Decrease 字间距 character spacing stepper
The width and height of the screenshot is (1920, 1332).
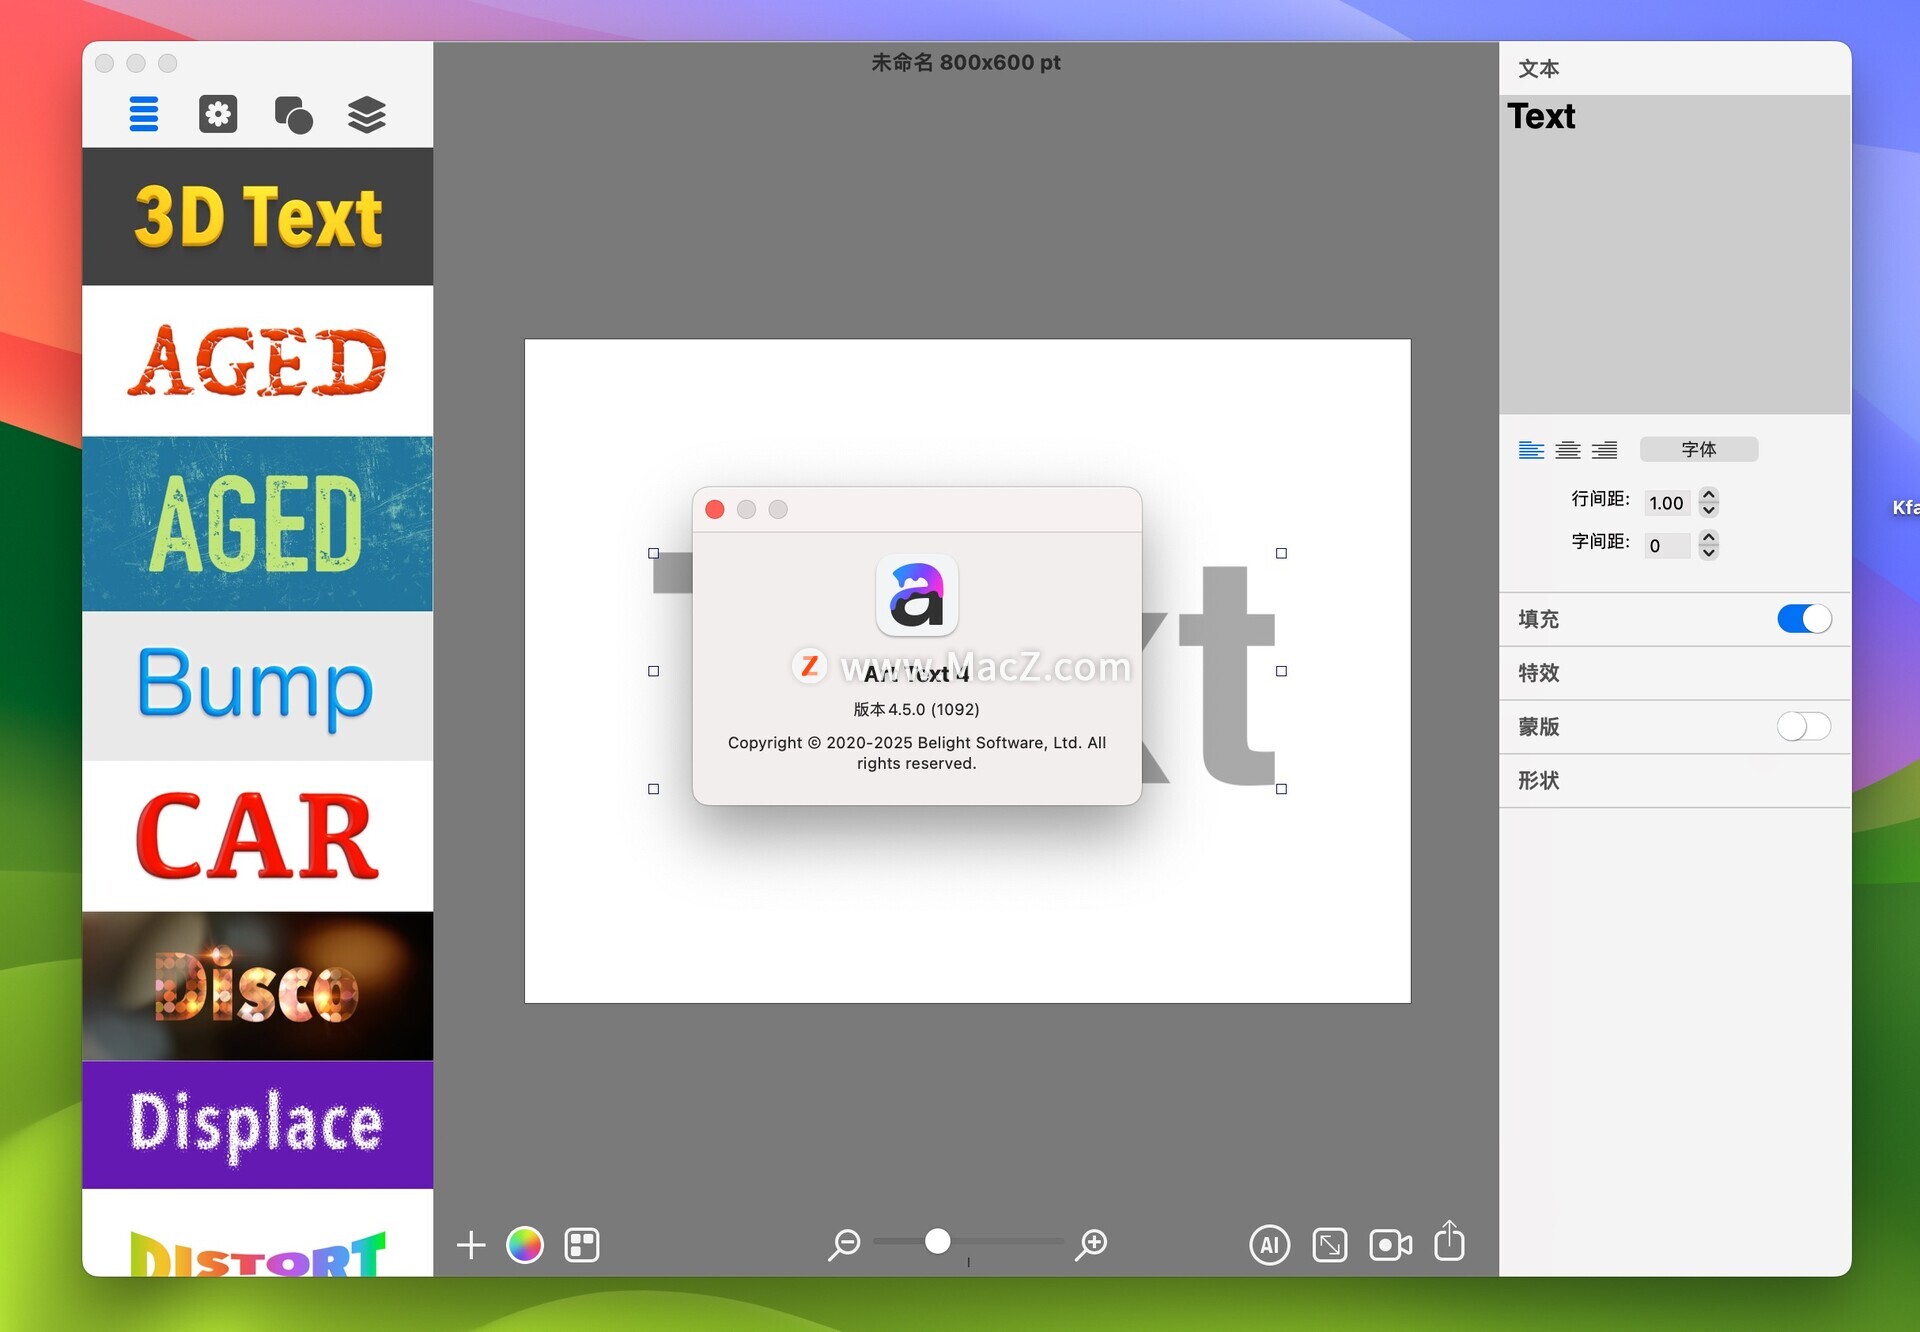click(x=1709, y=553)
